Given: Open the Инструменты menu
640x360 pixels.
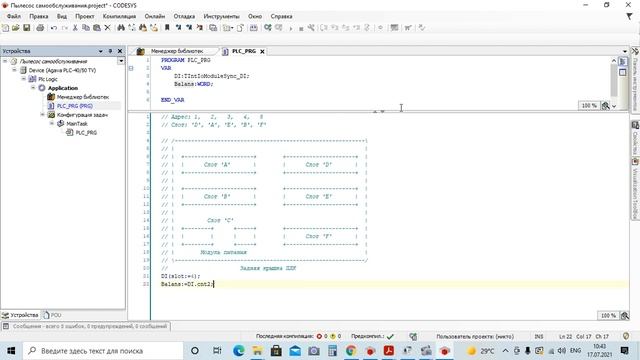Looking at the screenshot, I should [x=221, y=16].
